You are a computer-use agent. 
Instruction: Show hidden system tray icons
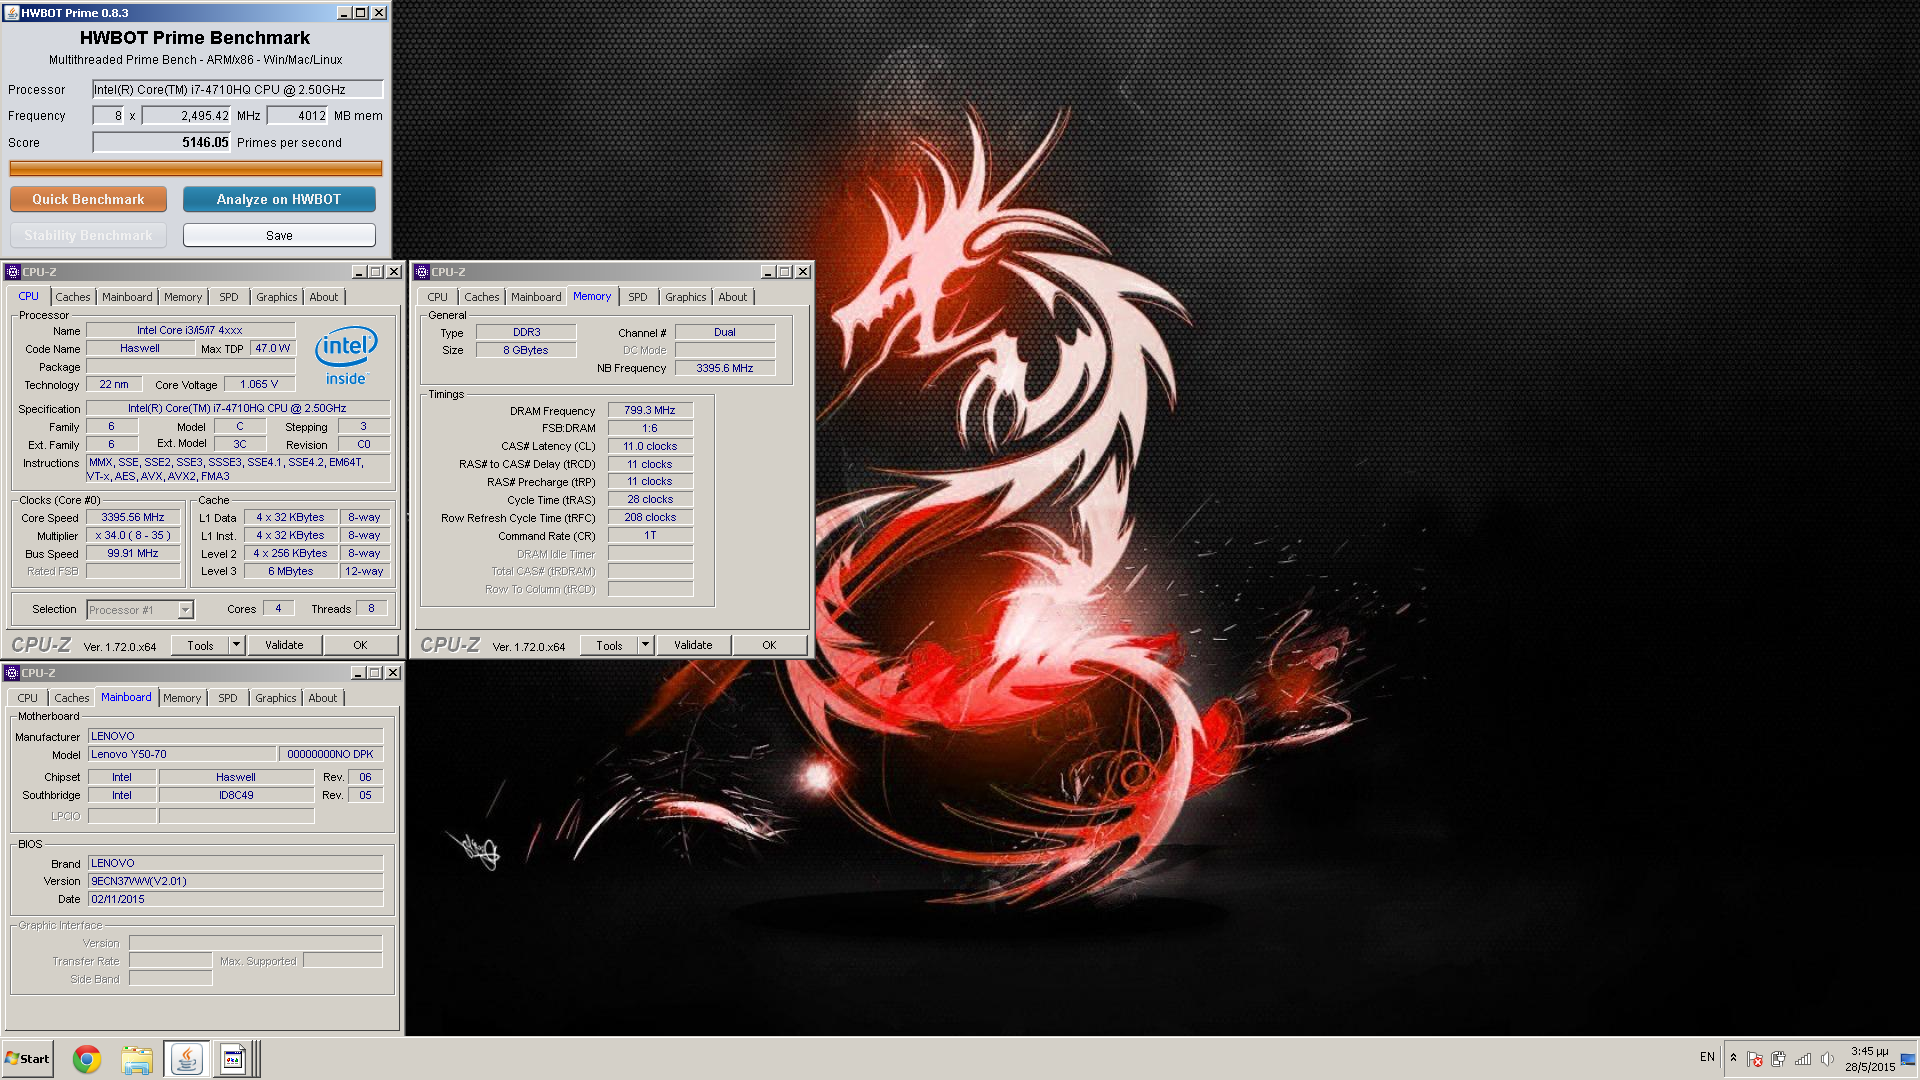click(x=1733, y=1058)
